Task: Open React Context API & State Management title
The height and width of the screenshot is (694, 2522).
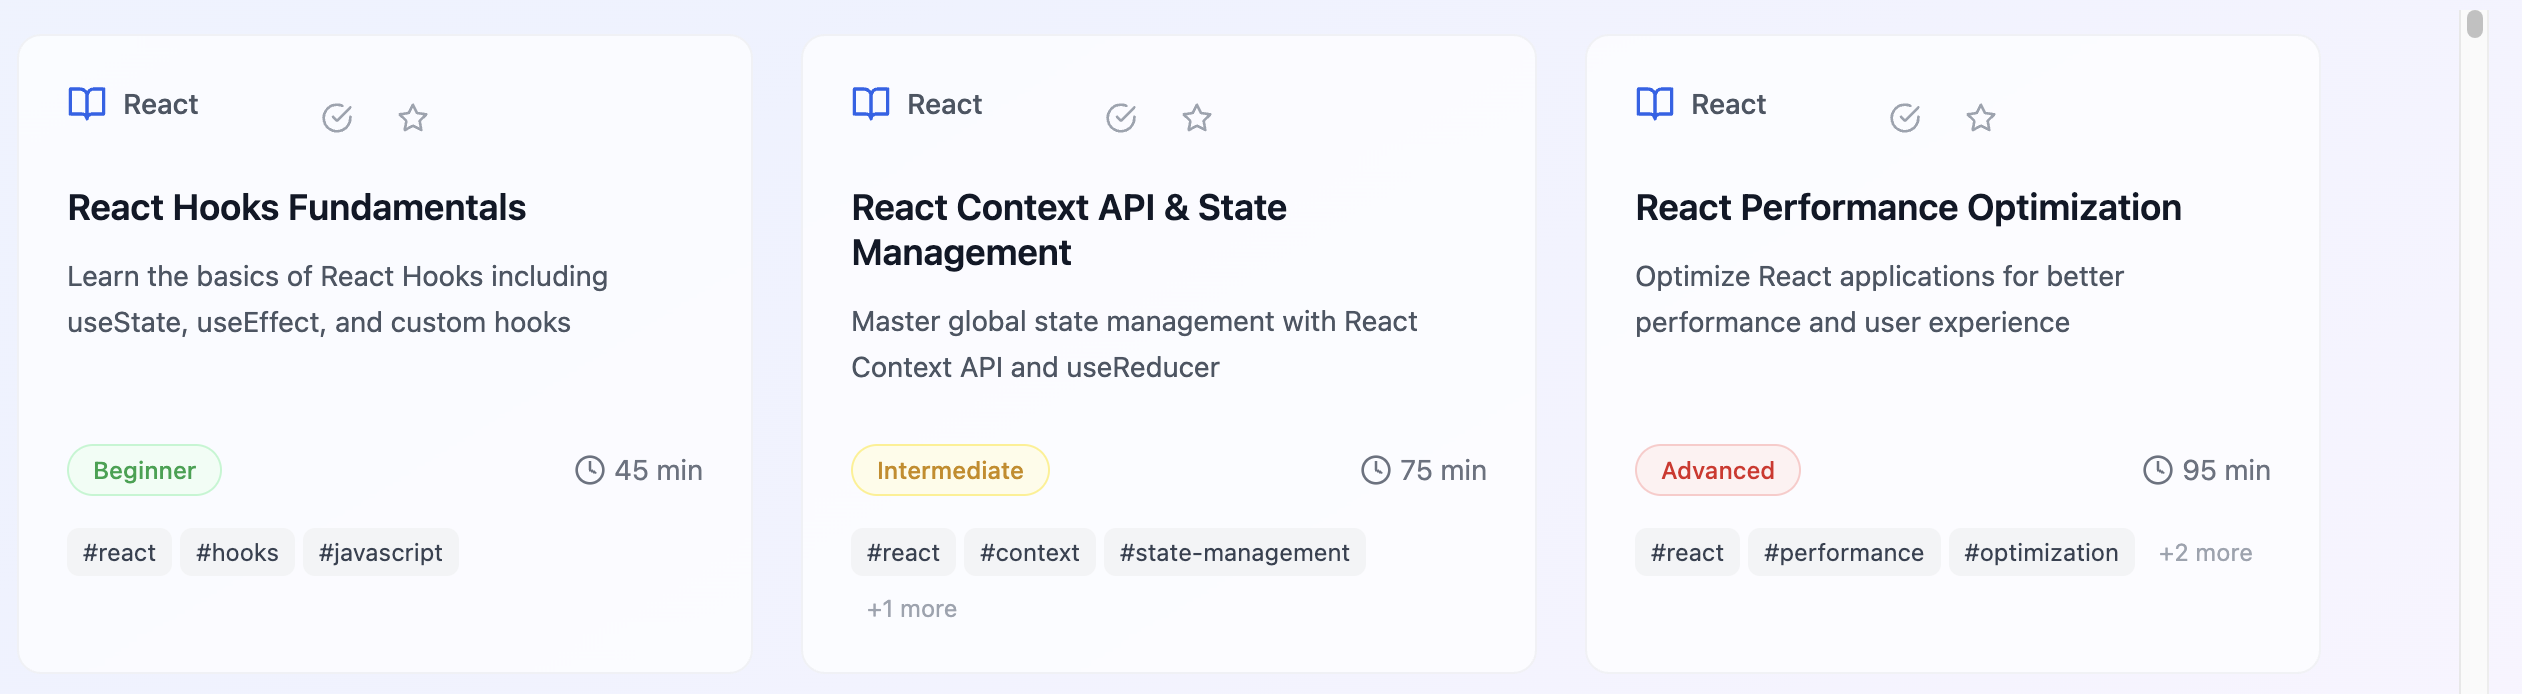Action: (1069, 230)
